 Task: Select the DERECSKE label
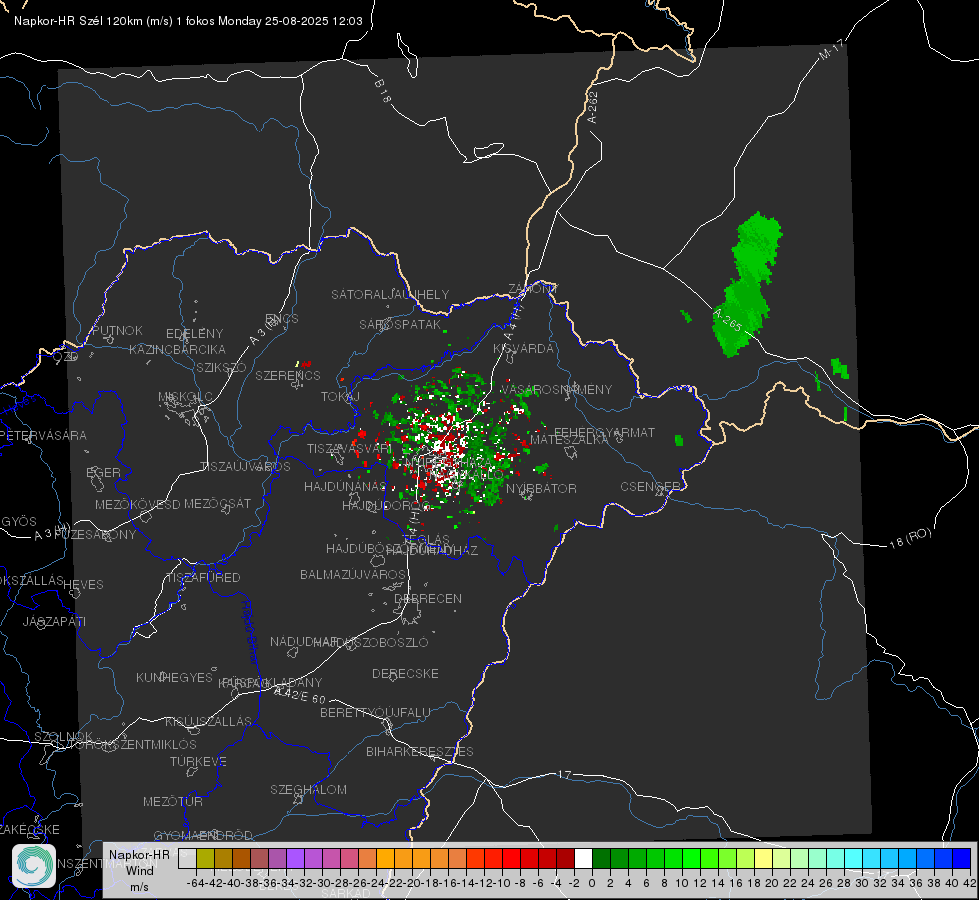pos(405,673)
